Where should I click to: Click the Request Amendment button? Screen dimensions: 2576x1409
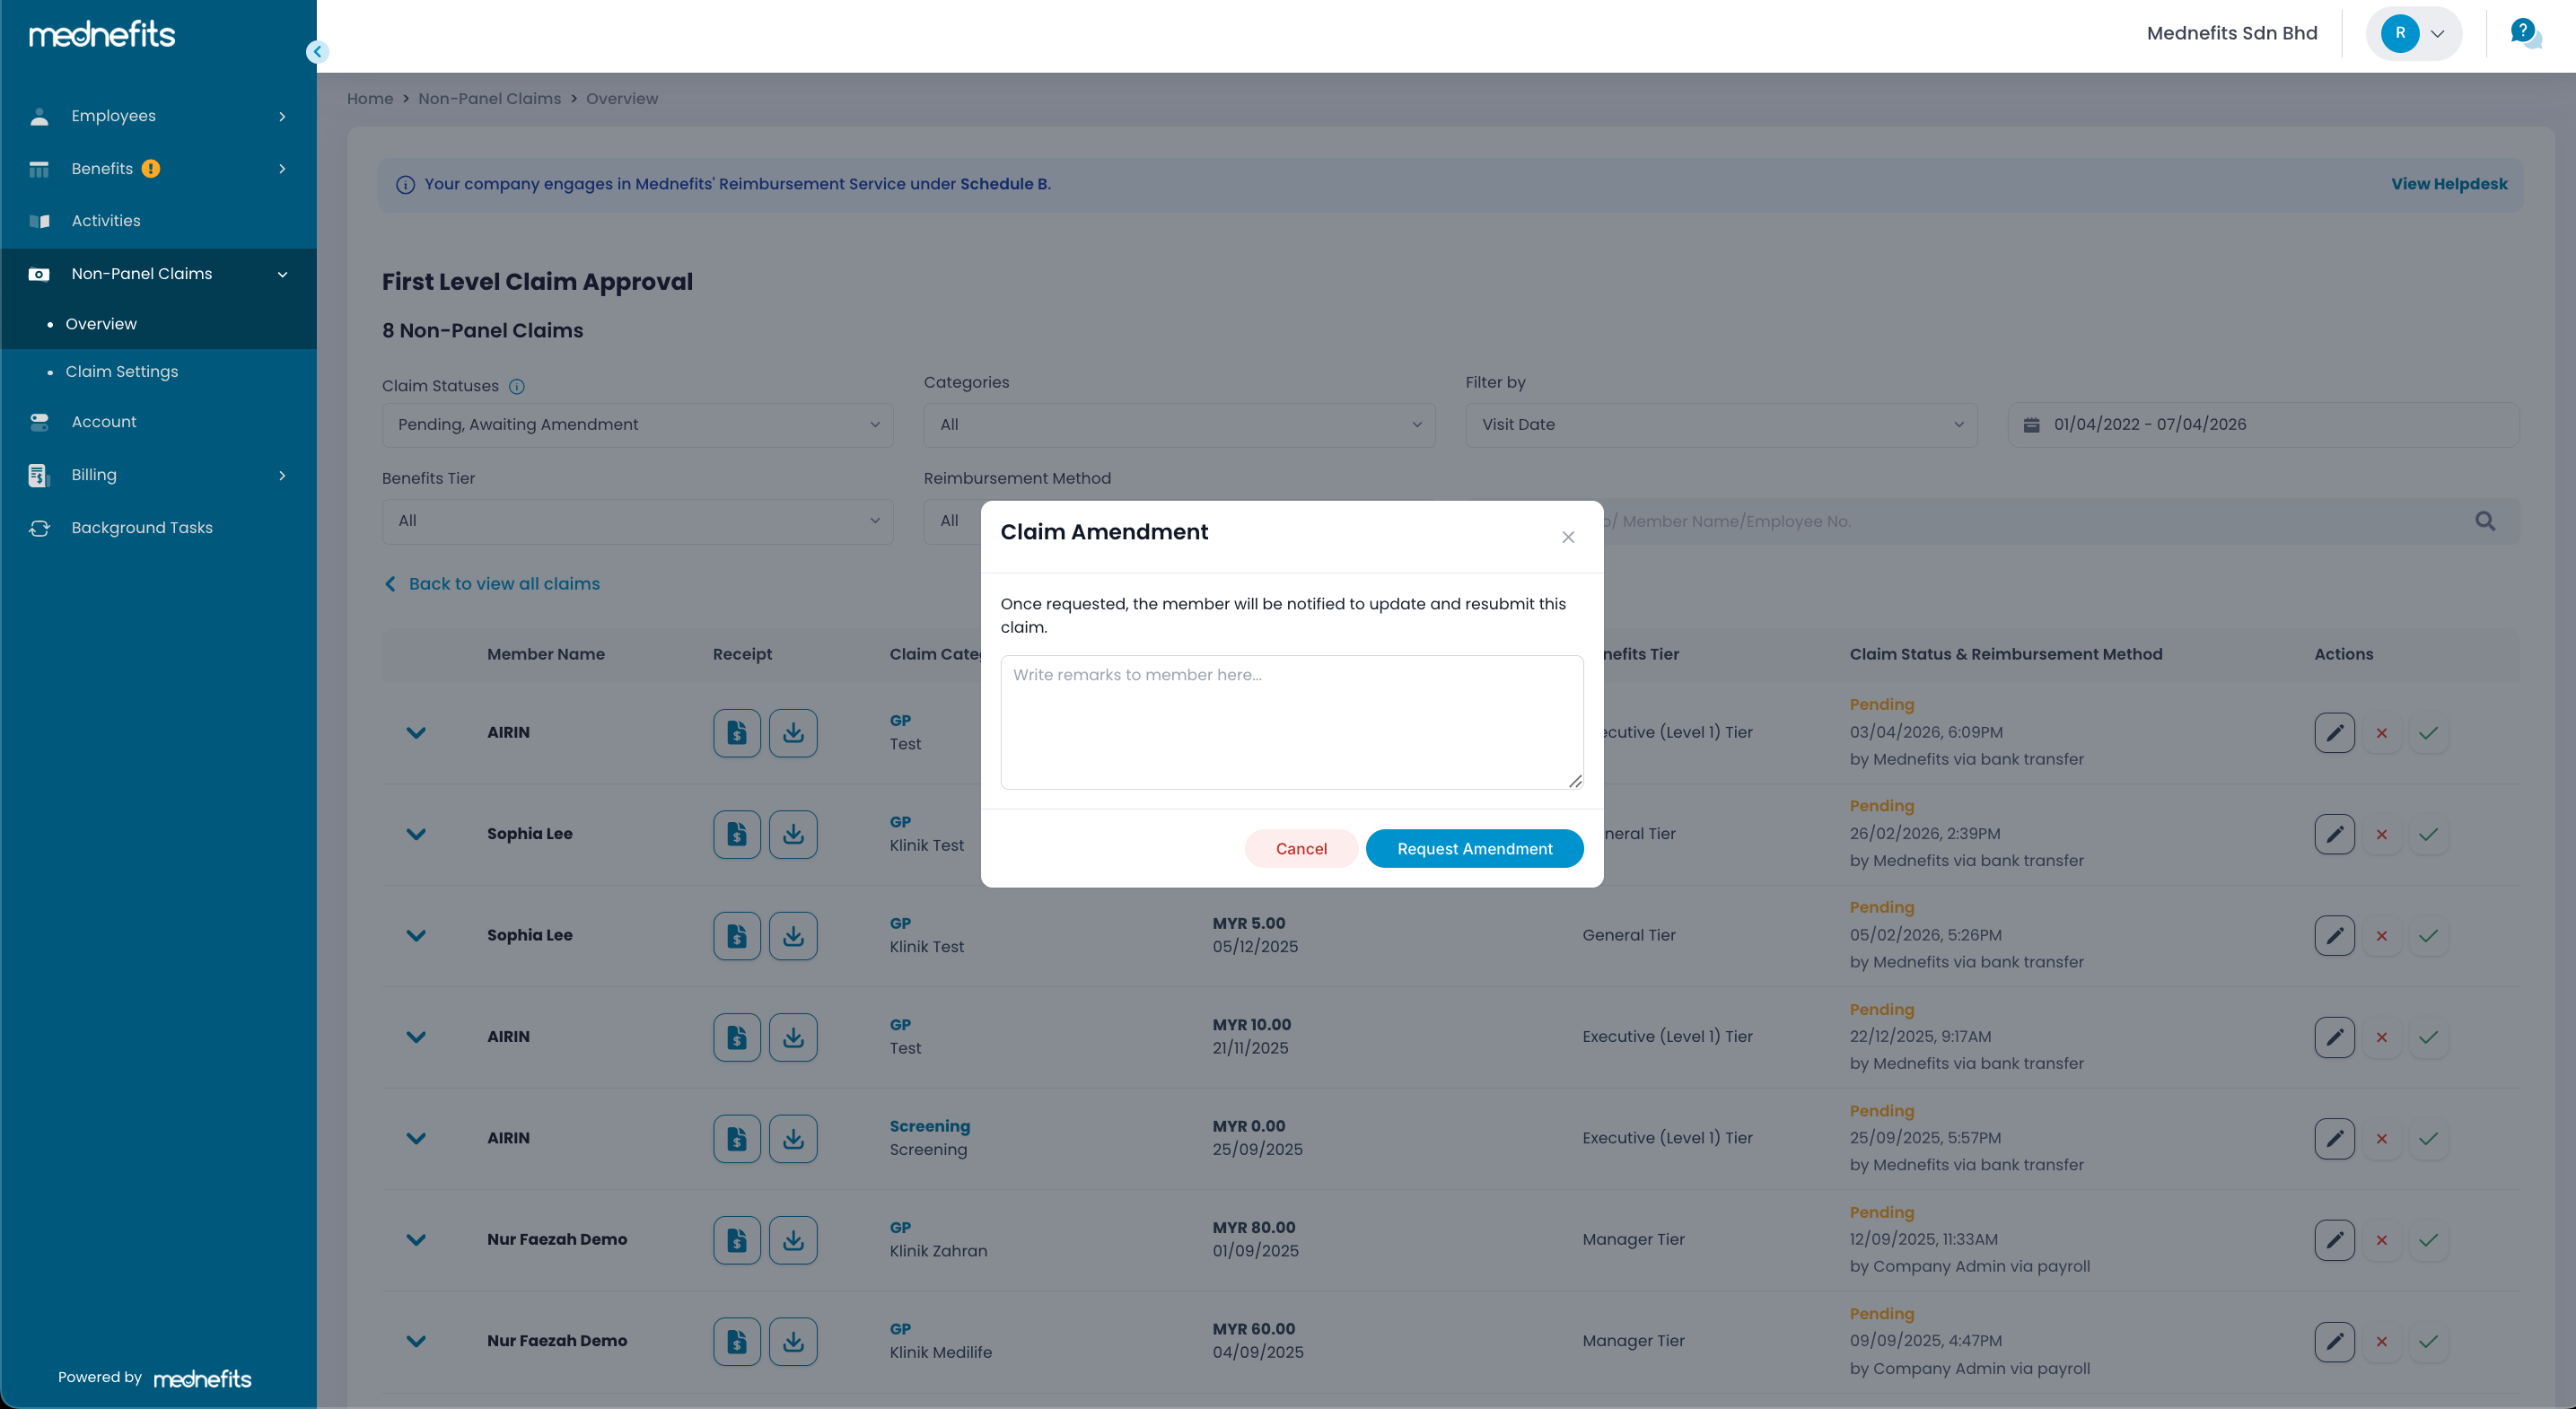1474,848
